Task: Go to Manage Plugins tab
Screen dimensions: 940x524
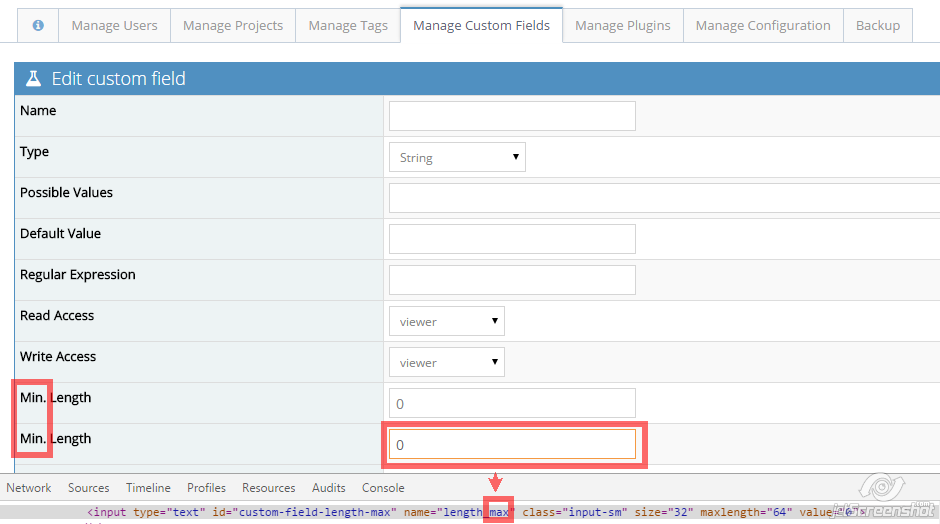Action: [x=623, y=26]
